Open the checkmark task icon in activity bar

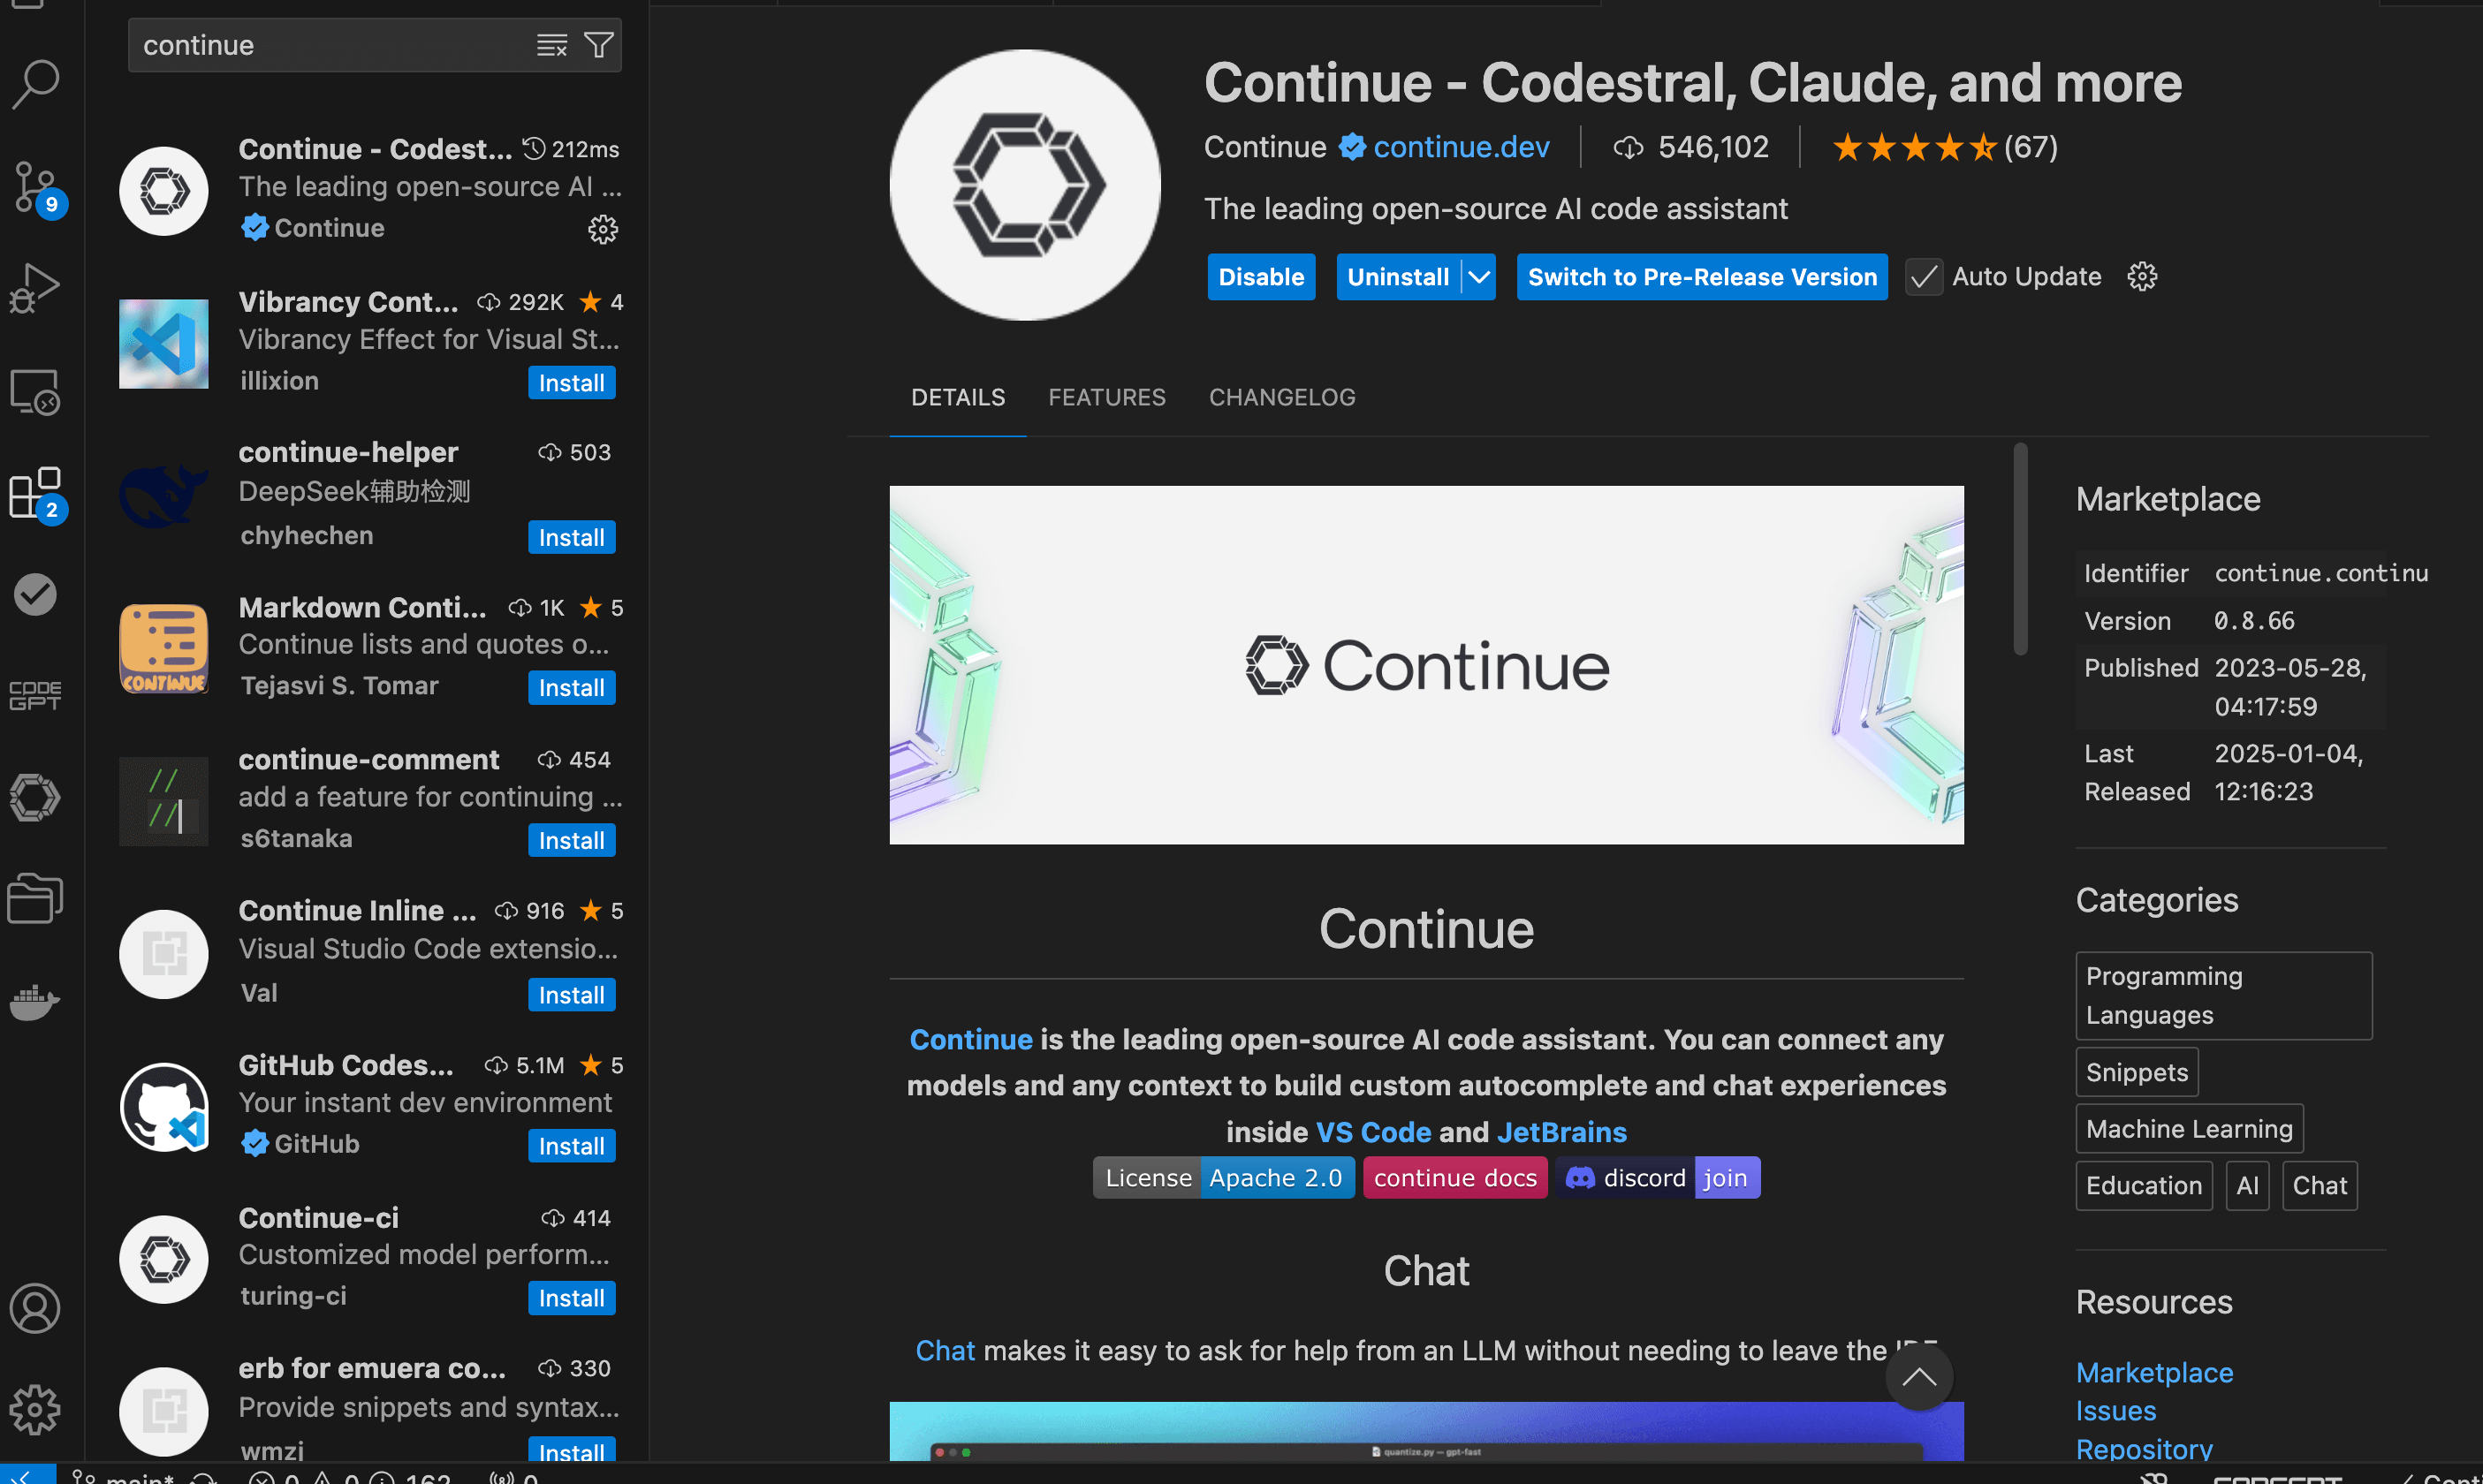coord(36,594)
